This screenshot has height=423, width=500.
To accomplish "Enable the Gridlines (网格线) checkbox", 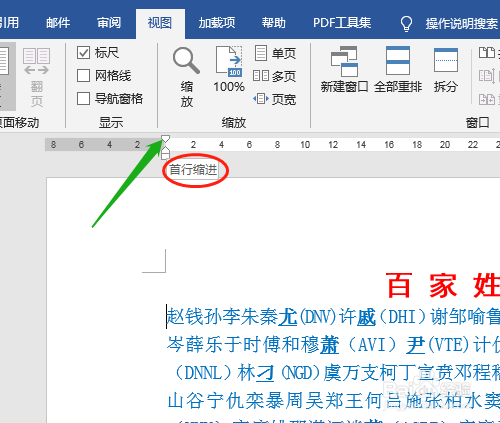I will tap(83, 76).
